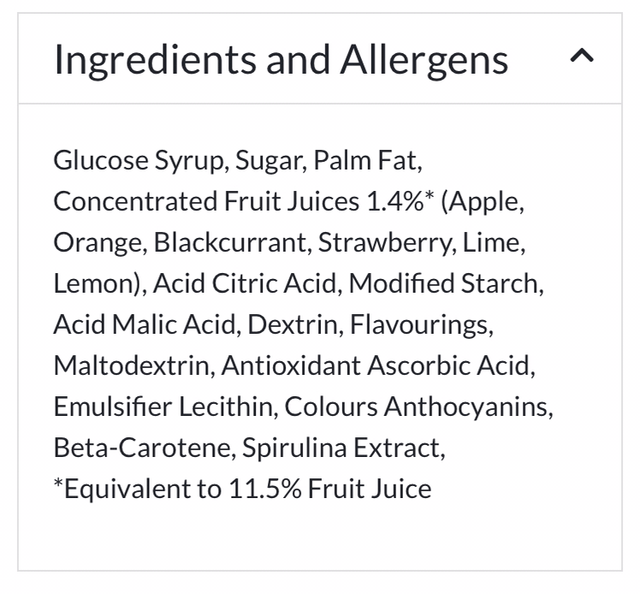Click Antioxidant Ascorbic Acid text
Viewport: 640px width, 594px height.
coord(378,366)
